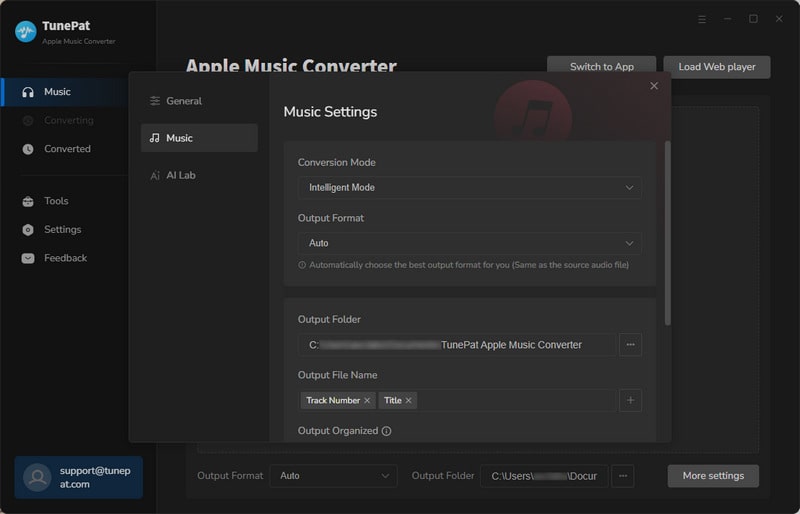Screen dimensions: 800x514
Task: Close the Music Settings dialog
Action: click(654, 86)
